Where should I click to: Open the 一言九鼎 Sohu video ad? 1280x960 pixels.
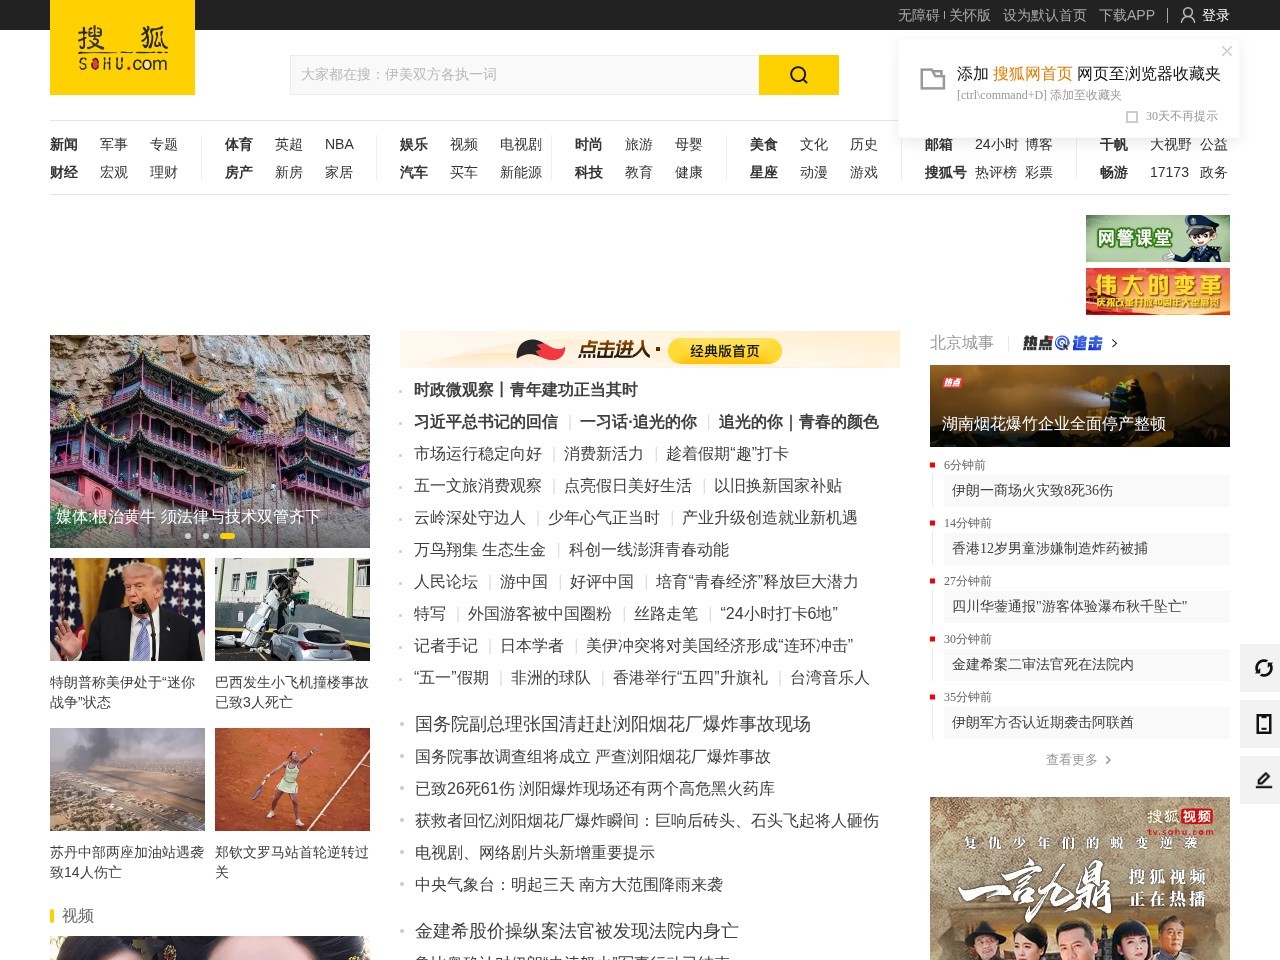1080,878
